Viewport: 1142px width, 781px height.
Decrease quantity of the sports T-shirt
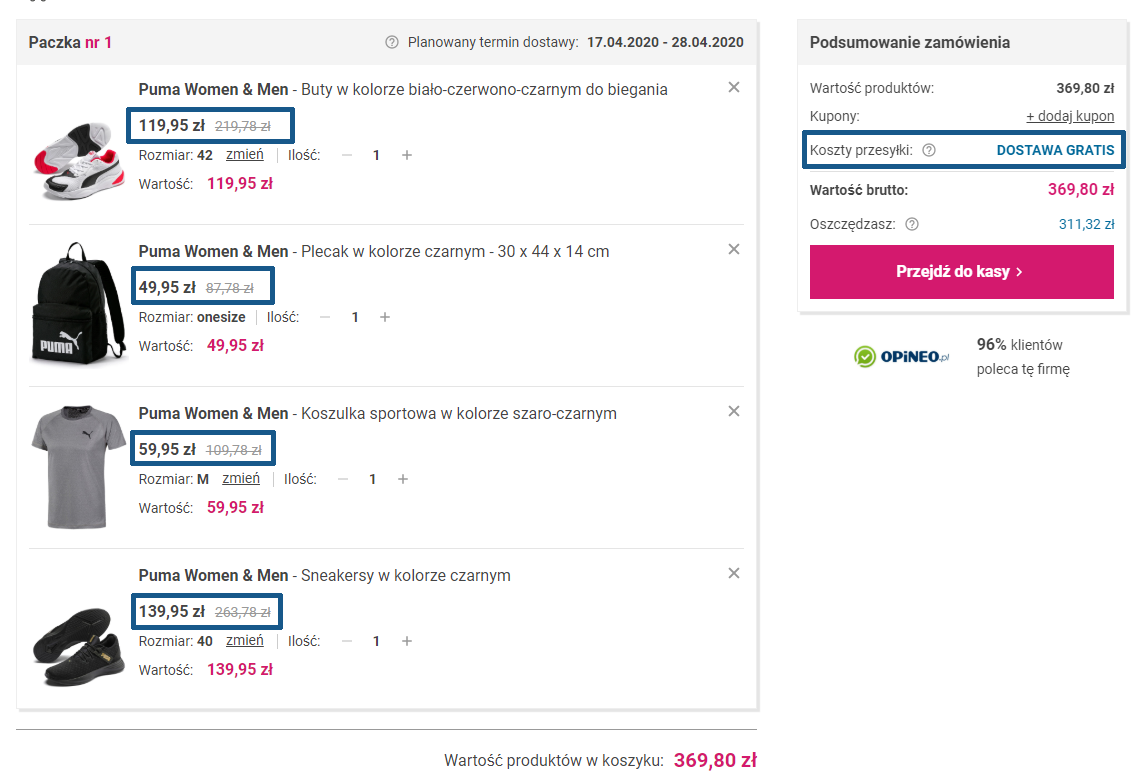(x=343, y=479)
